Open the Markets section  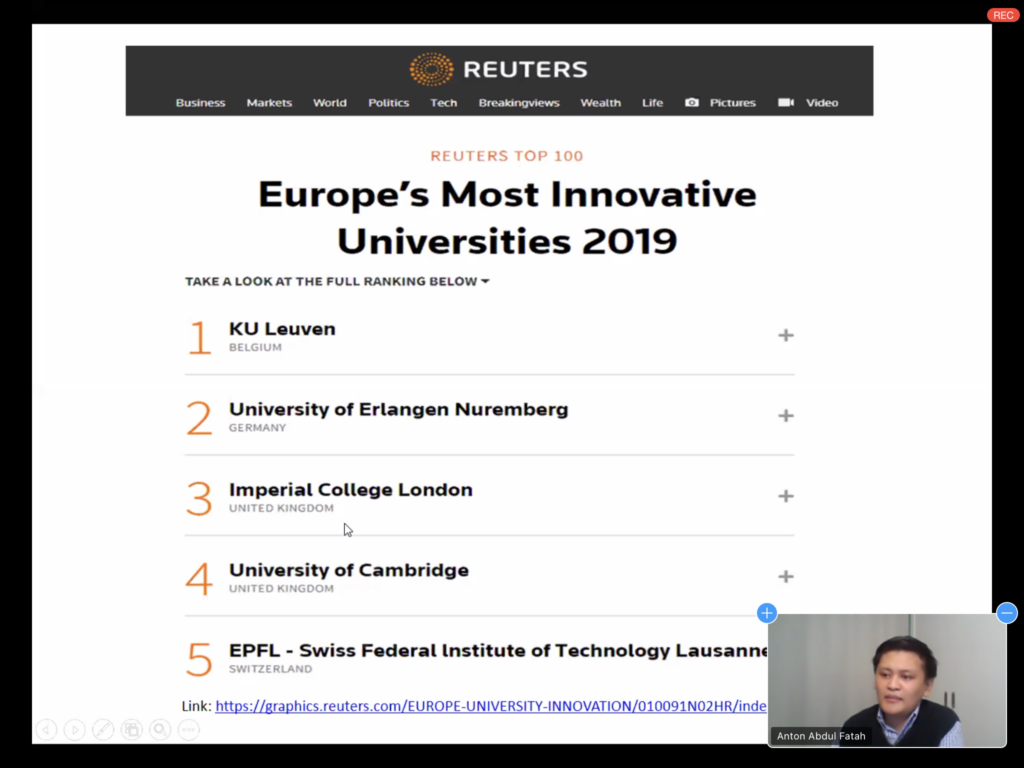(269, 103)
